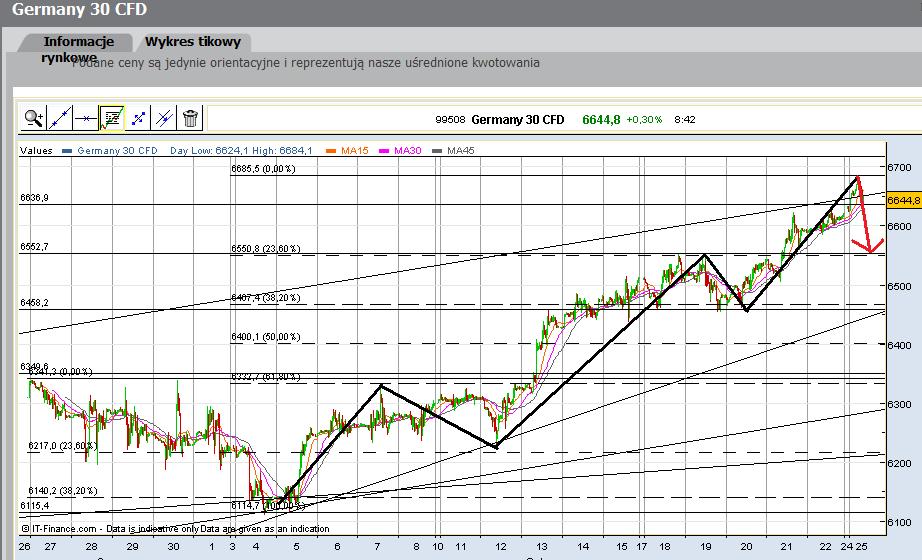
Task: Click the trash bin delete icon
Action: coord(190,118)
